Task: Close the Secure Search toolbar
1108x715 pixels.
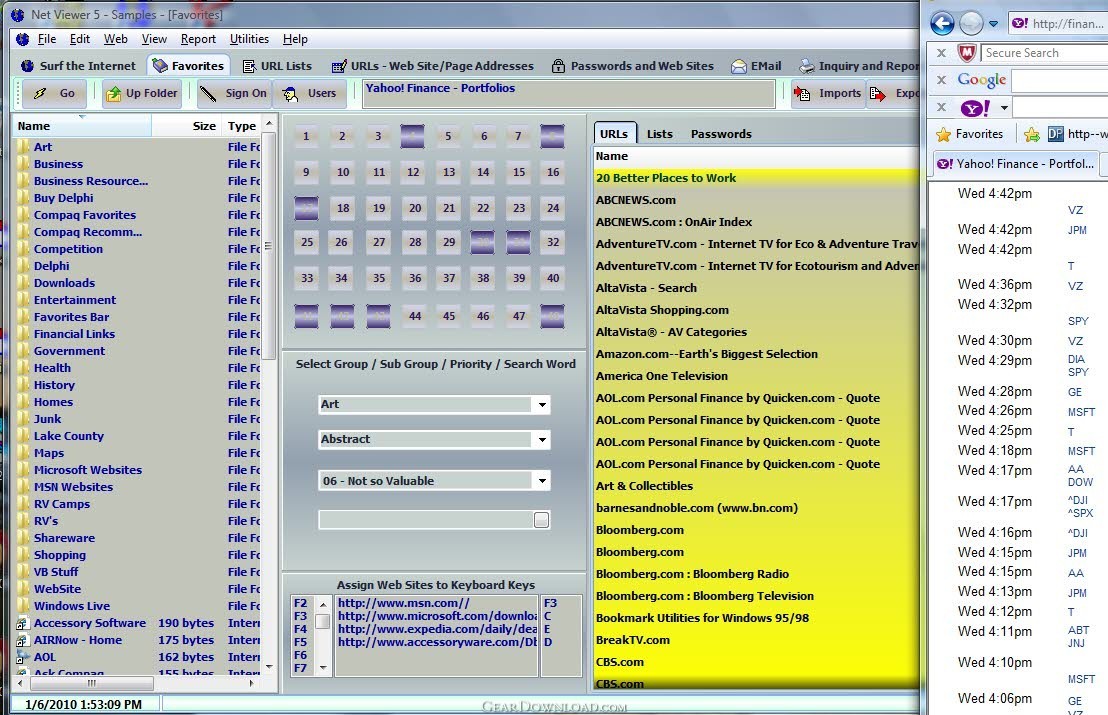Action: click(x=941, y=52)
